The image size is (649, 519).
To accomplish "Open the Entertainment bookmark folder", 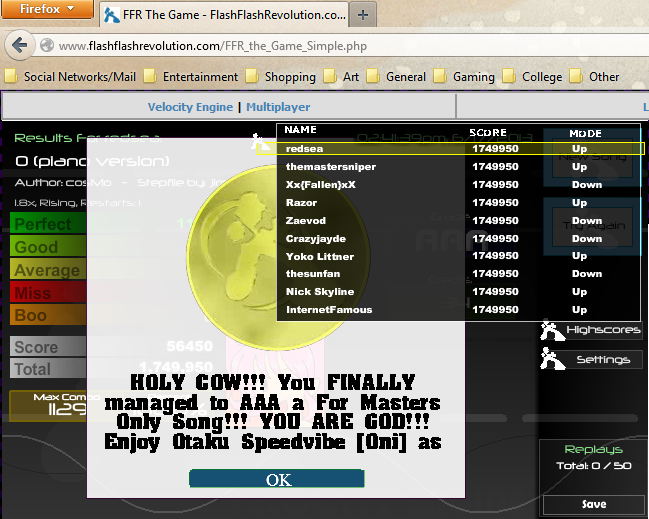I will [191, 77].
